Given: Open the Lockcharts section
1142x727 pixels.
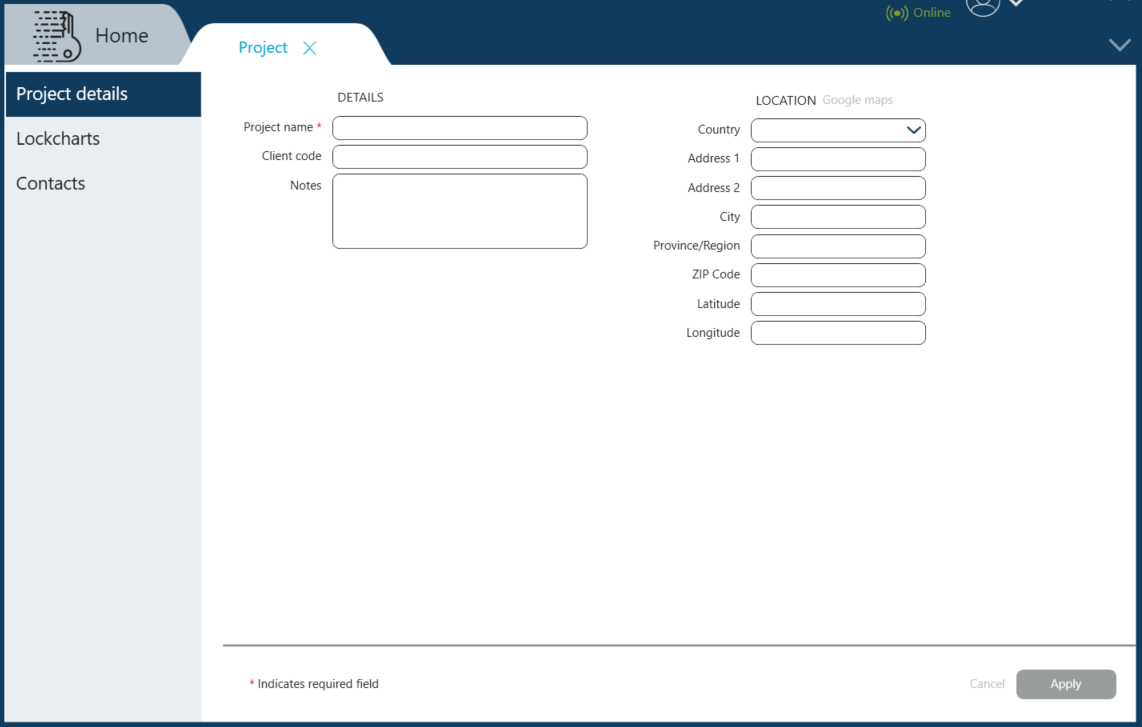Looking at the screenshot, I should pyautogui.click(x=58, y=139).
